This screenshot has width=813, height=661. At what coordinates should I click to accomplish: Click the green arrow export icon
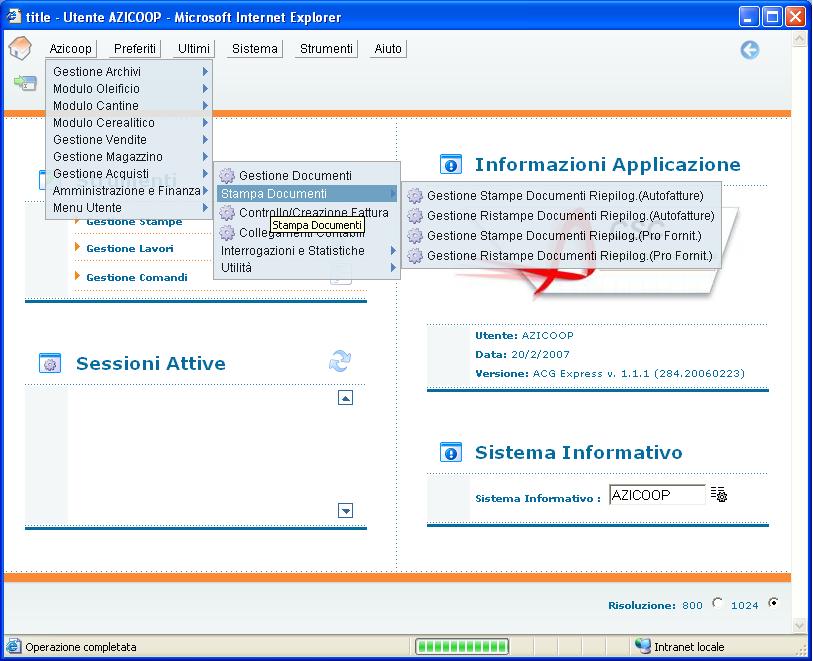pos(25,82)
